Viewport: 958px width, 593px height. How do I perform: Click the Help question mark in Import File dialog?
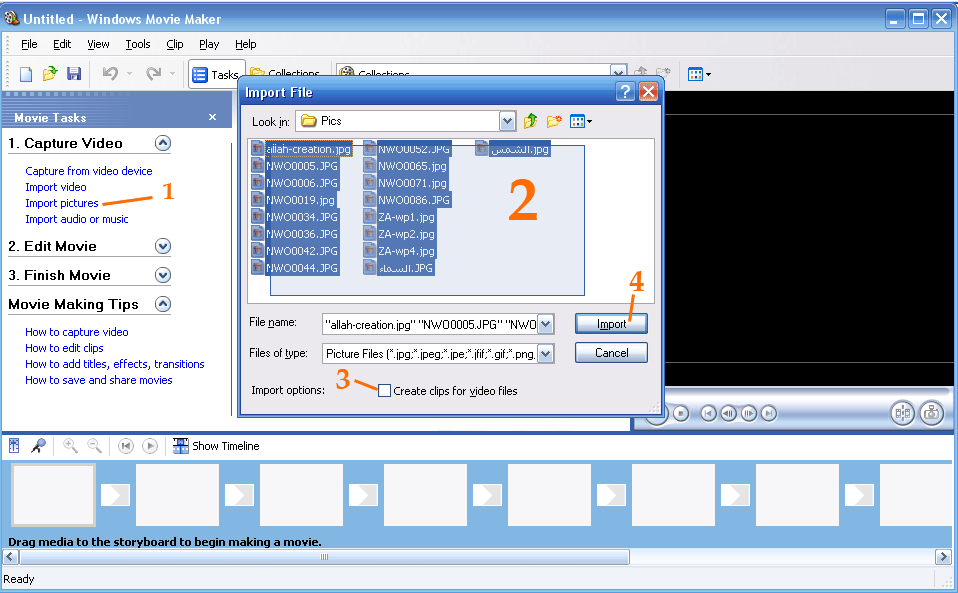point(625,92)
